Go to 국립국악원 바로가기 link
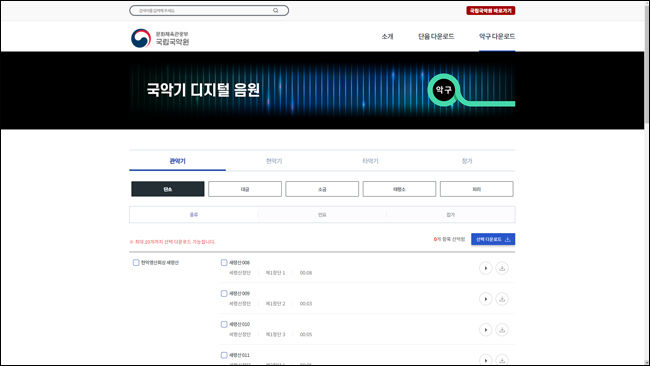 coord(490,10)
